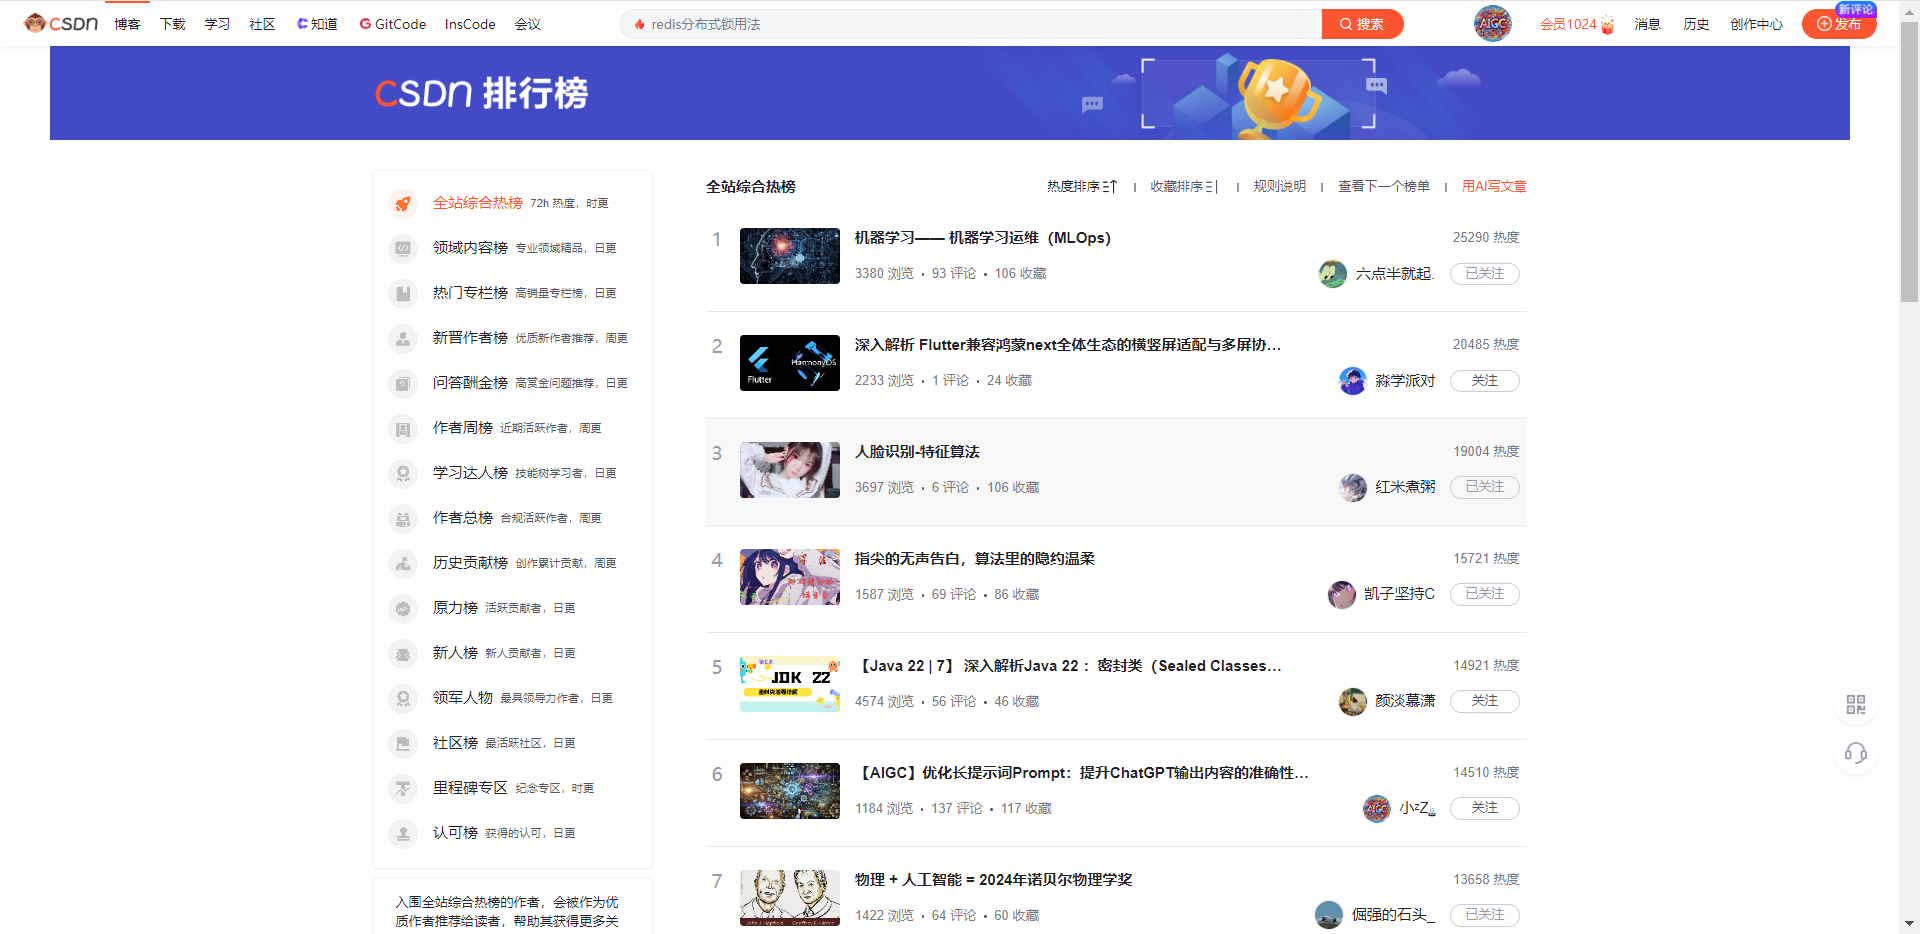Open author avatar of 倔强的石头_
The width and height of the screenshot is (1920, 934).
[1329, 915]
